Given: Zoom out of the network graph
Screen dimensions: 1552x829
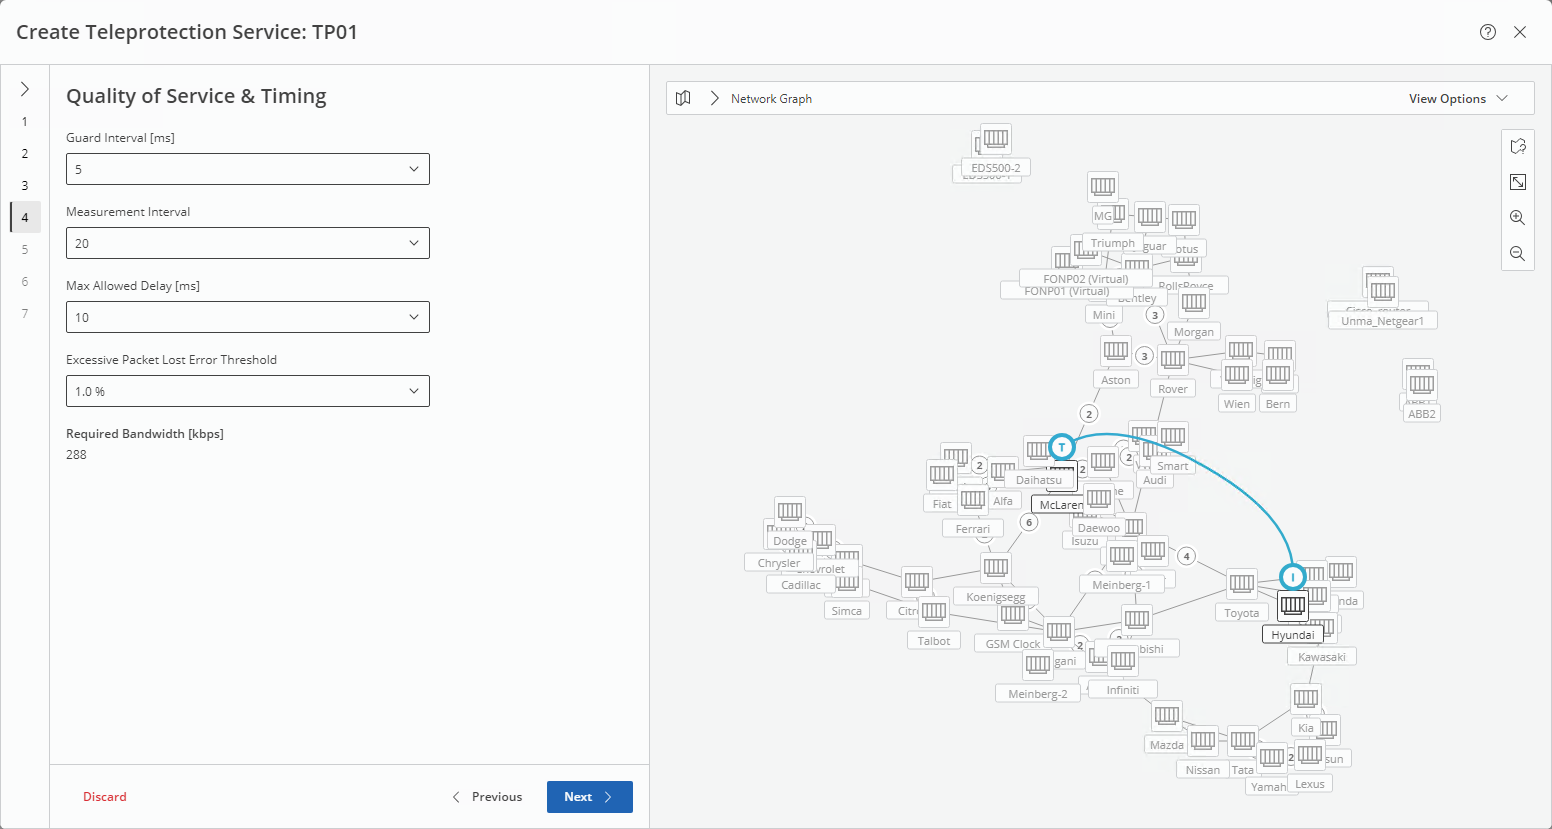Looking at the screenshot, I should tap(1517, 254).
